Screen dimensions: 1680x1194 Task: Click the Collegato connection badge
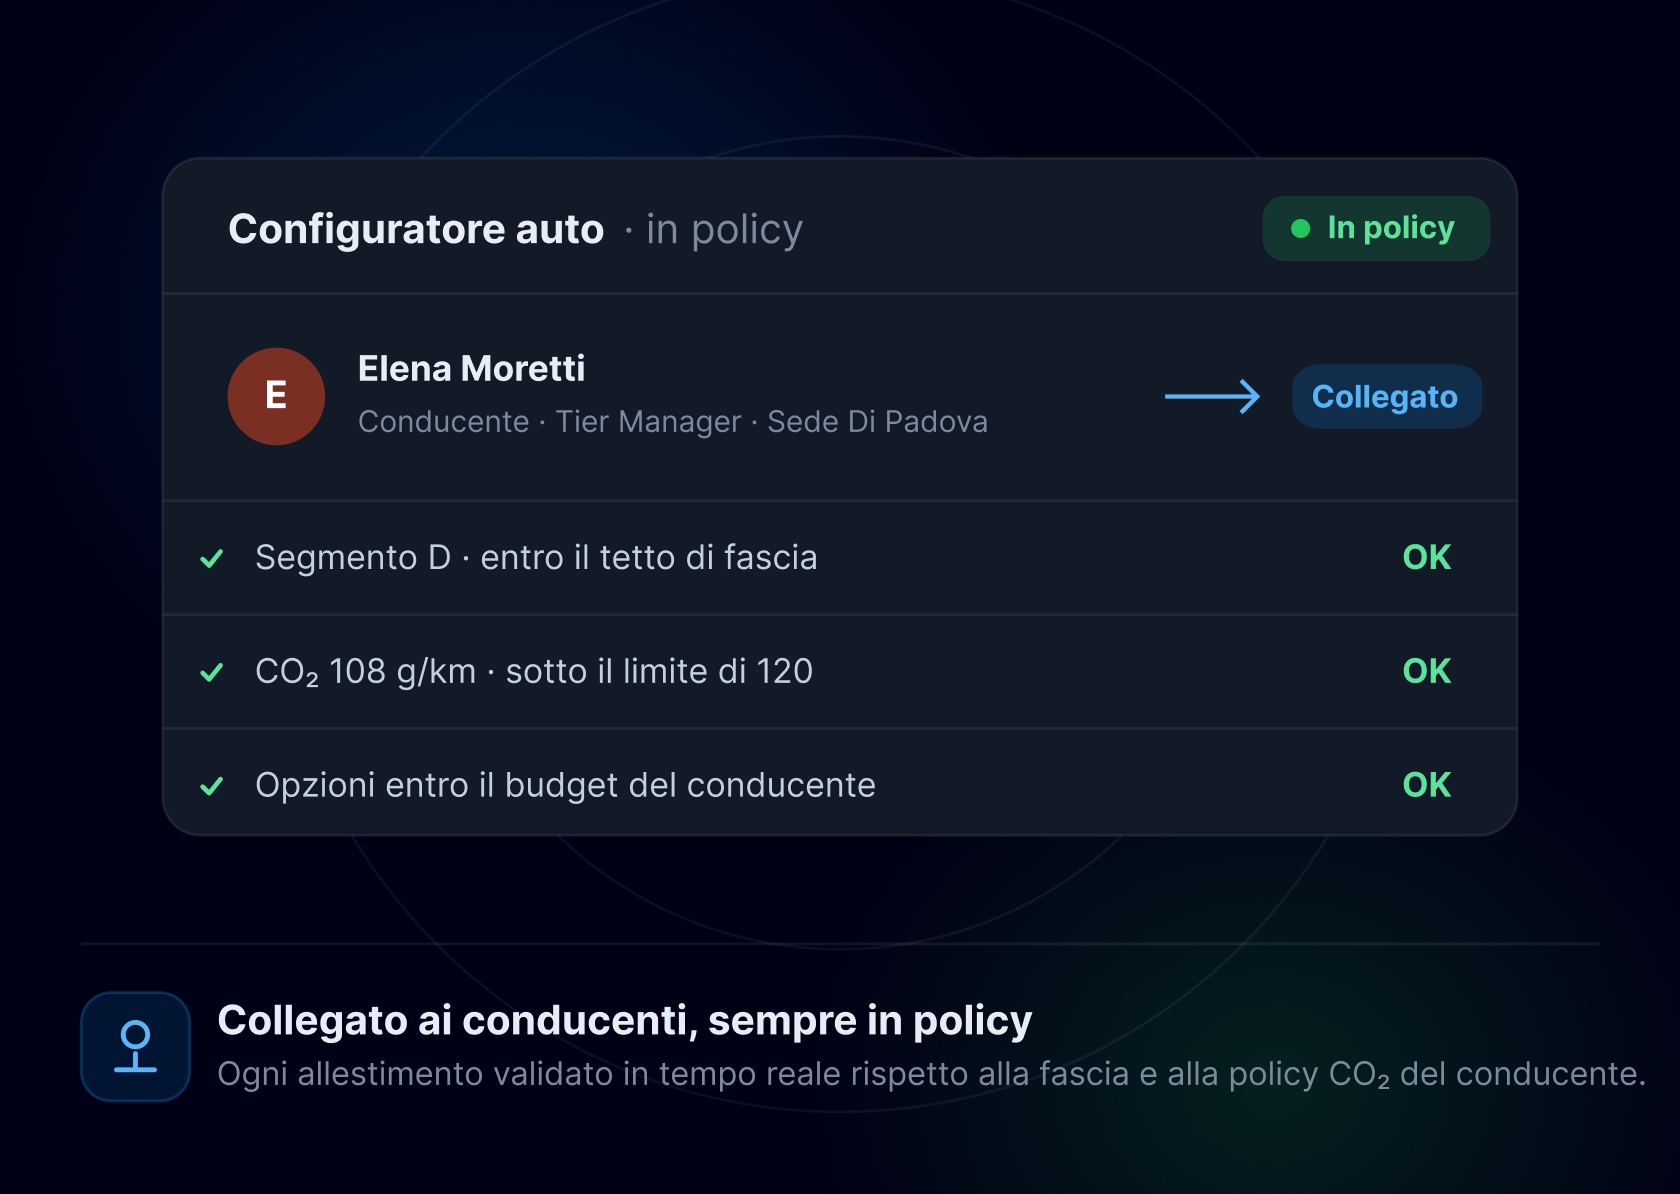[x=1386, y=397]
